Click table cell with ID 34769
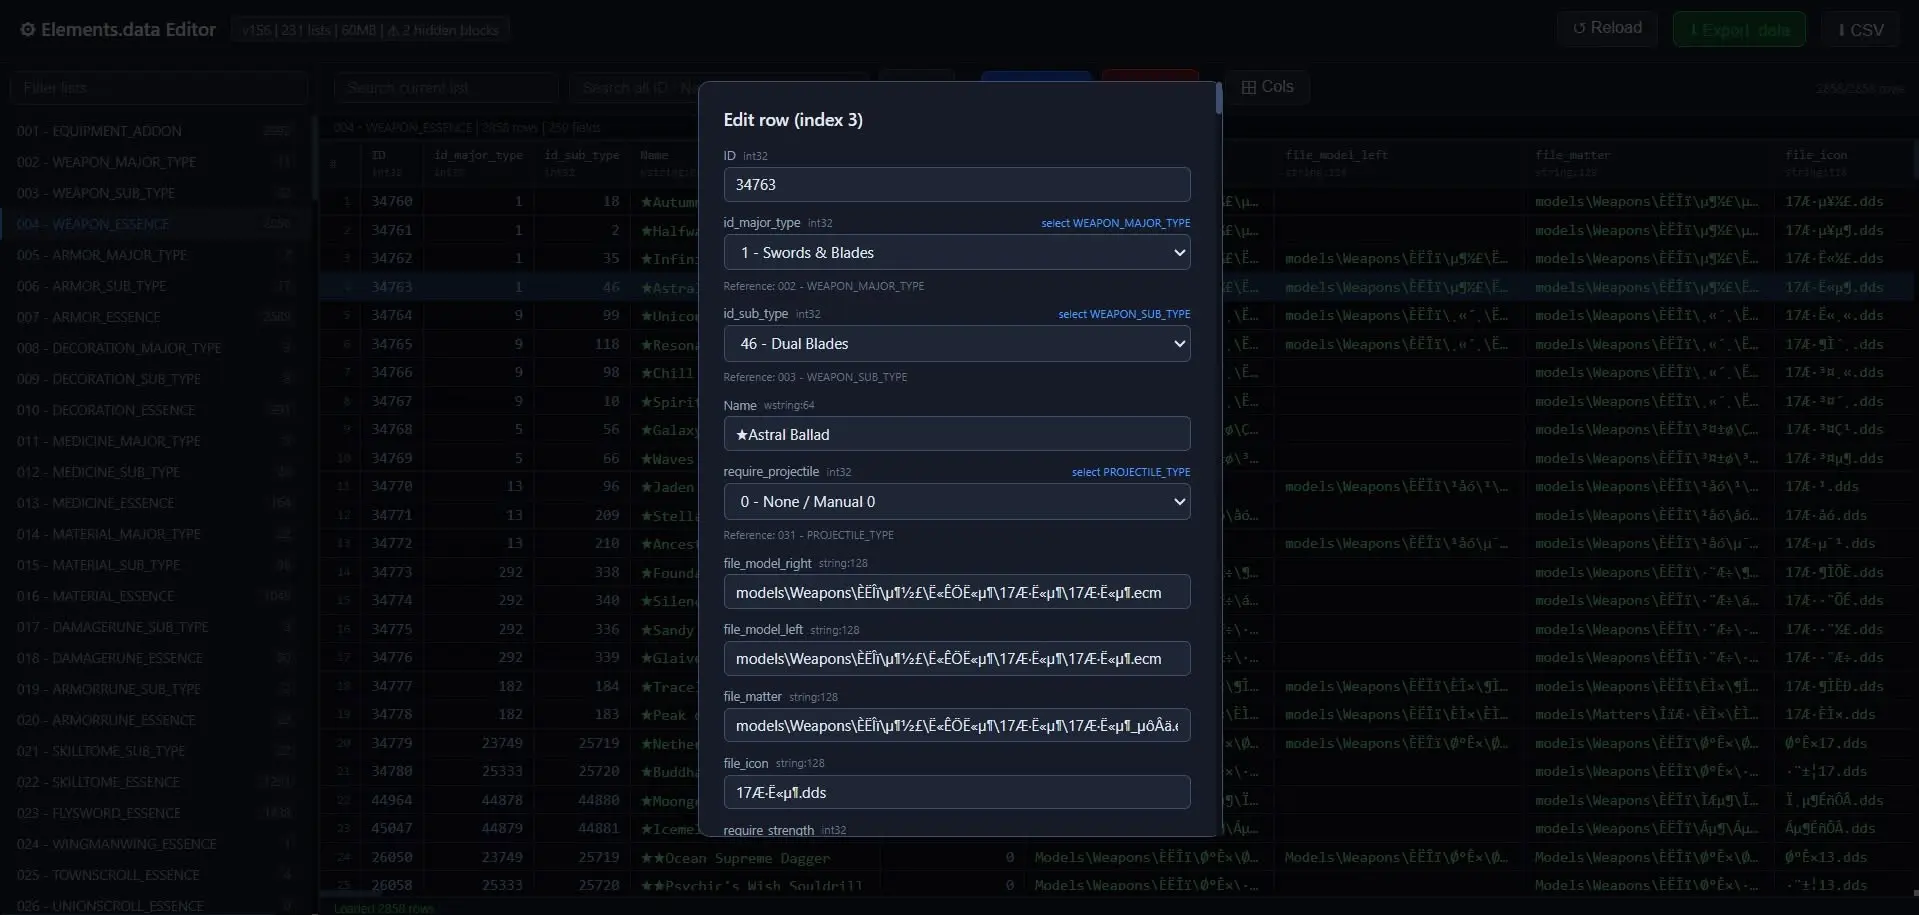The width and height of the screenshot is (1919, 915). [392, 458]
